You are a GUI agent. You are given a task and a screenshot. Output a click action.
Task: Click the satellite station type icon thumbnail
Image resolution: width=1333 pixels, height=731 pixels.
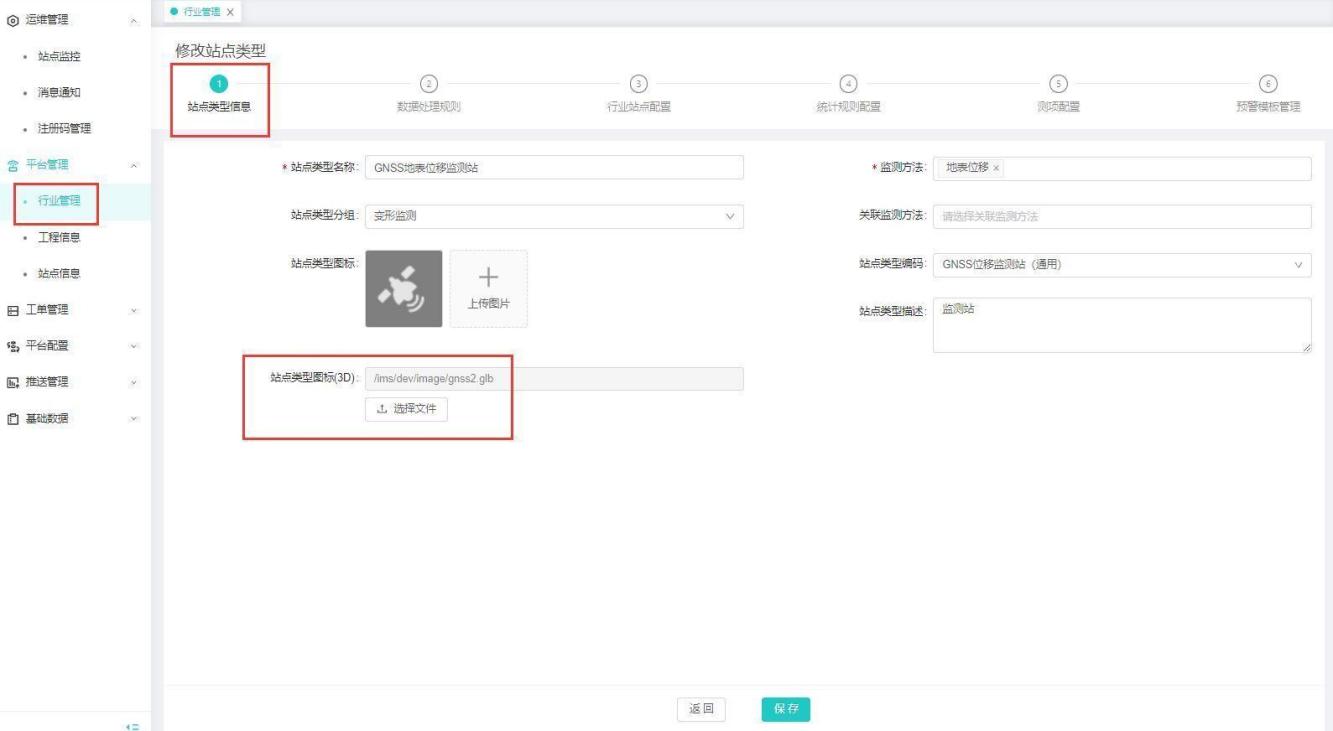403,289
